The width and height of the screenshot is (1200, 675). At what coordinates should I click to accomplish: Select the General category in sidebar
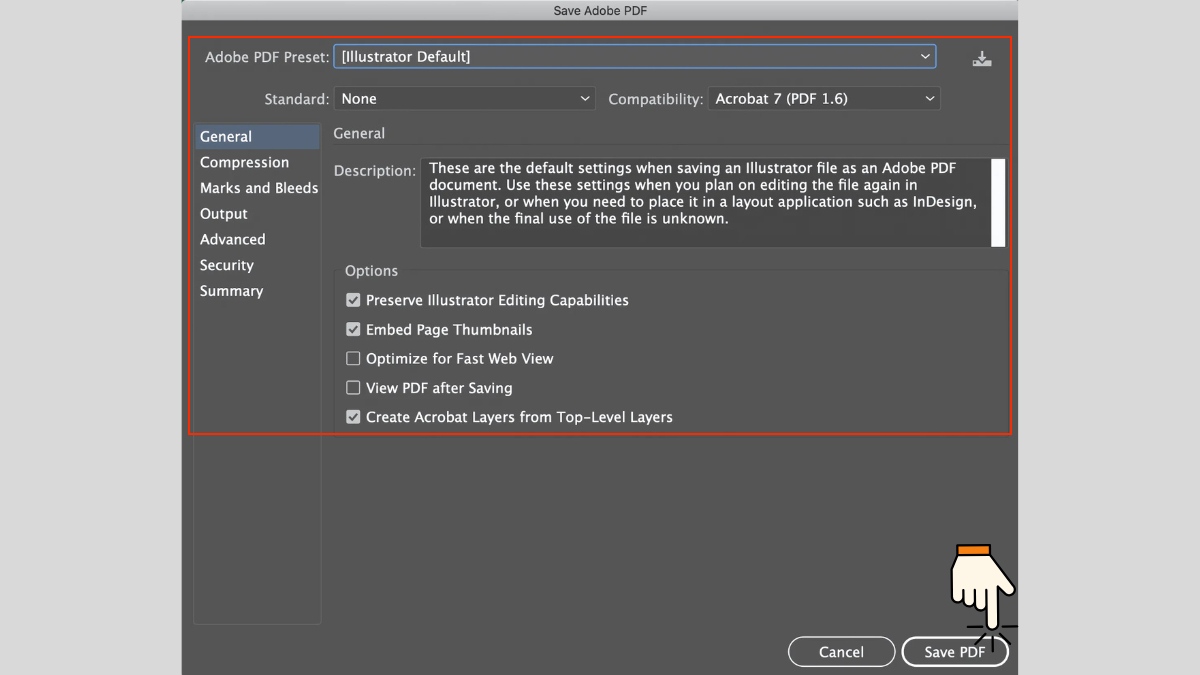257,137
